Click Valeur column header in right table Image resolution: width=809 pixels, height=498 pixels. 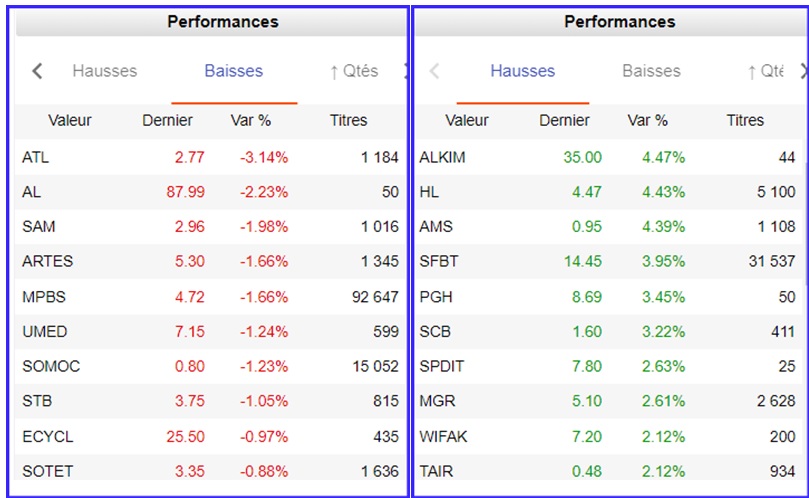[x=467, y=120]
